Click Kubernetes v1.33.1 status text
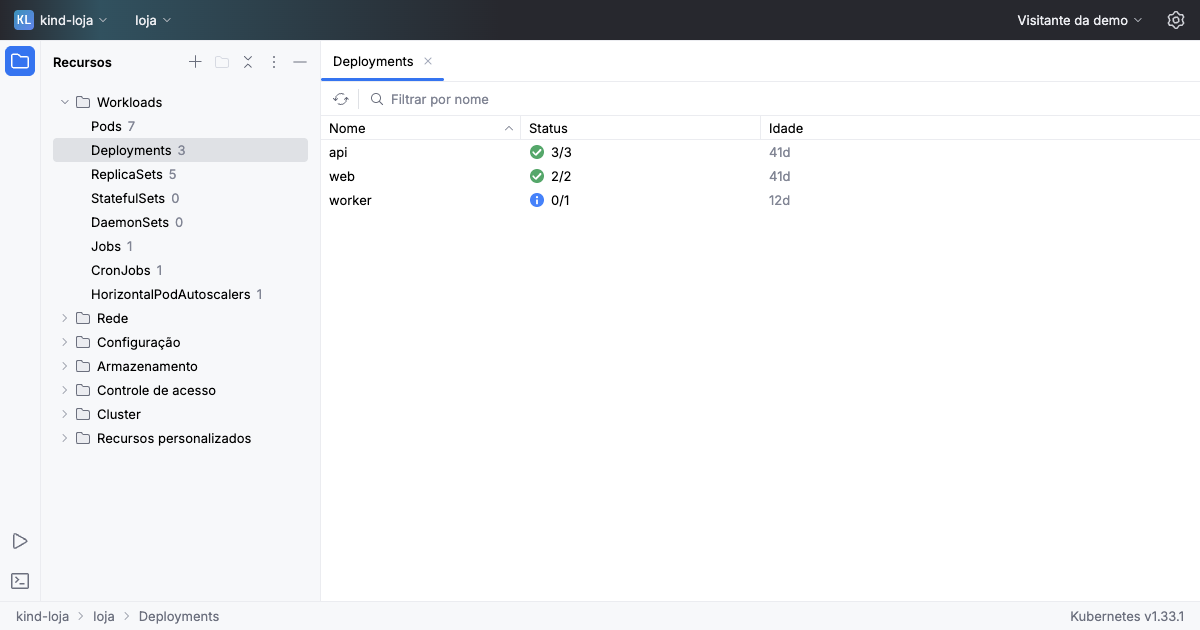Image resolution: width=1200 pixels, height=630 pixels. click(1127, 616)
